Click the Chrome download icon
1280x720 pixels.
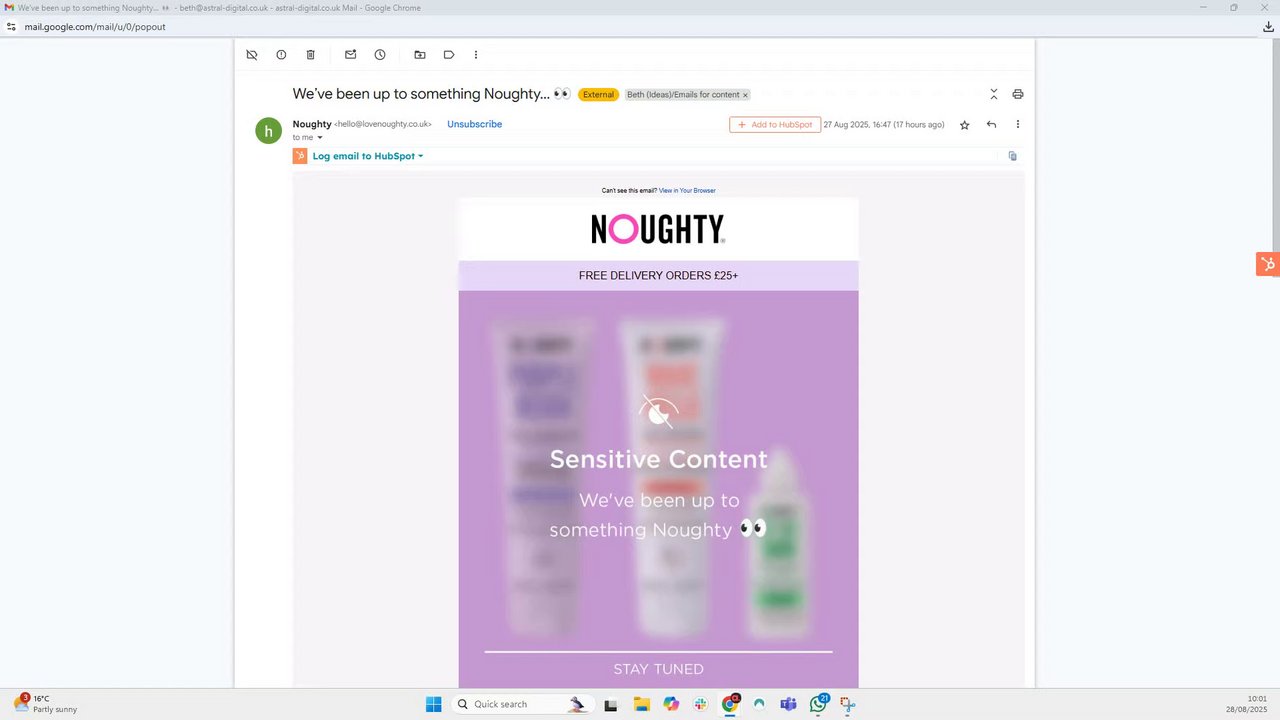point(1268,27)
